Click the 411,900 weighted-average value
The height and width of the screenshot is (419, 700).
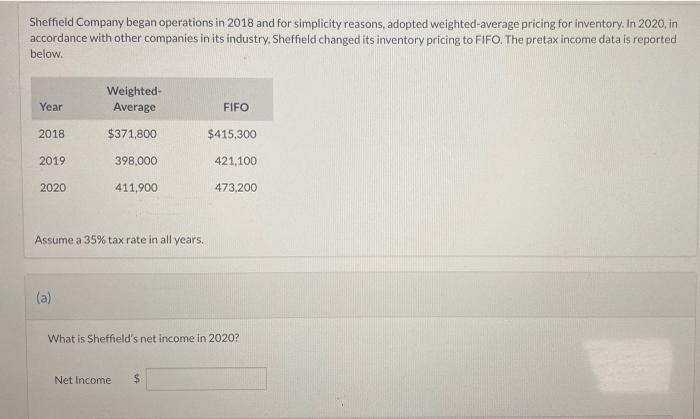[136, 187]
